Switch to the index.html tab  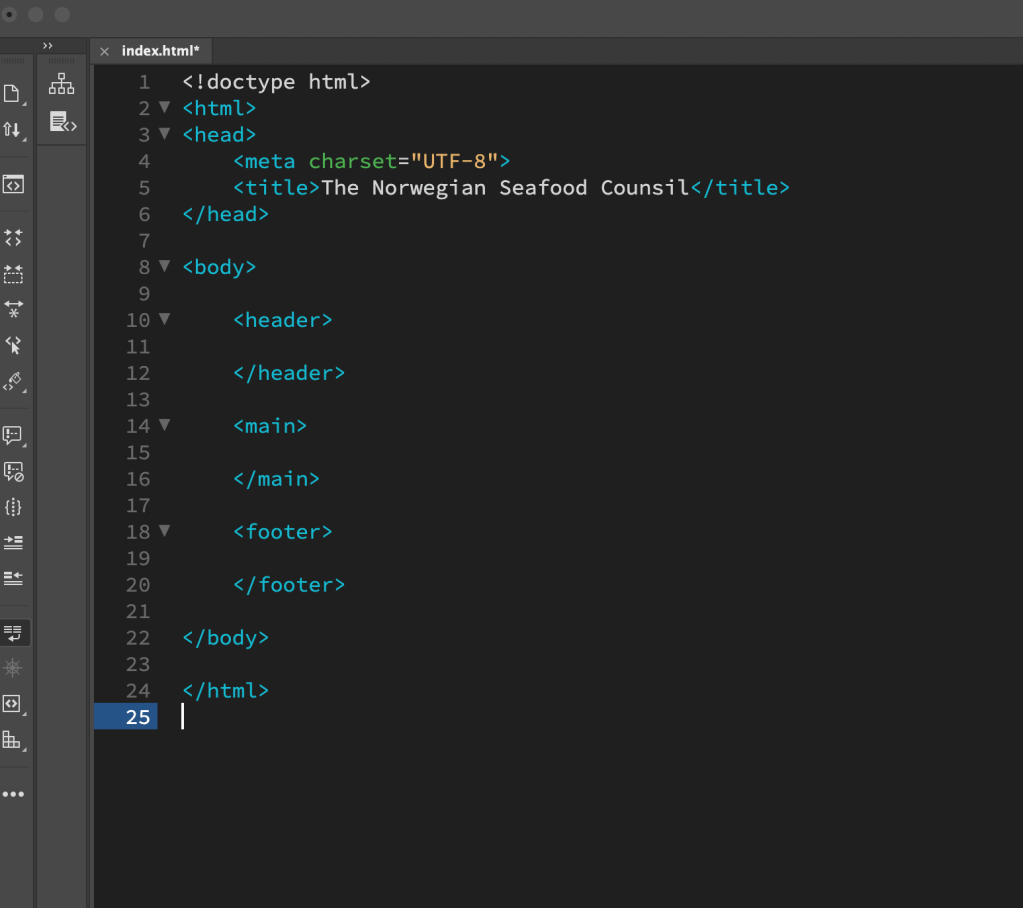pos(160,51)
